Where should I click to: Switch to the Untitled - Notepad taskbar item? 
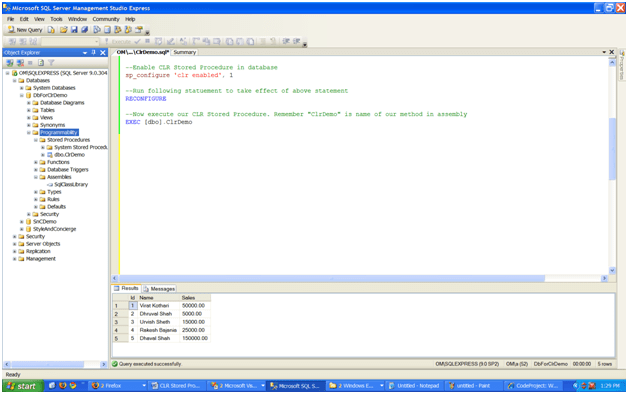pyautogui.click(x=414, y=386)
